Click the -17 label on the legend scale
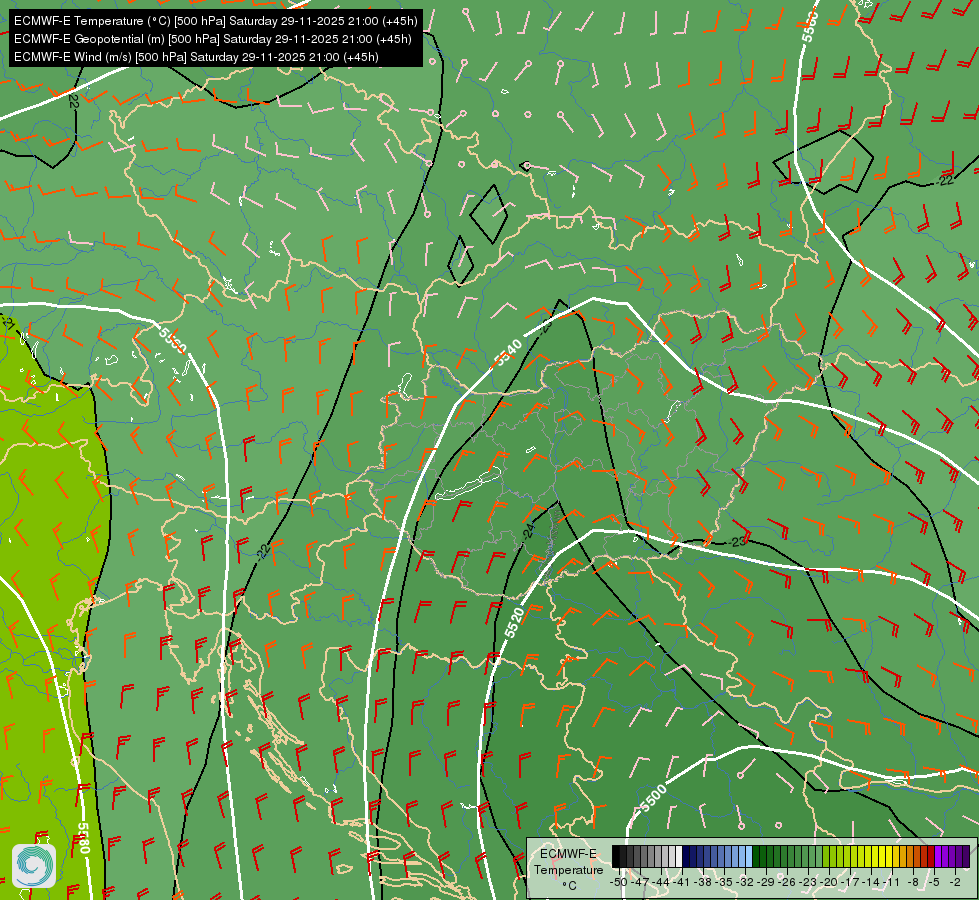 tap(850, 882)
